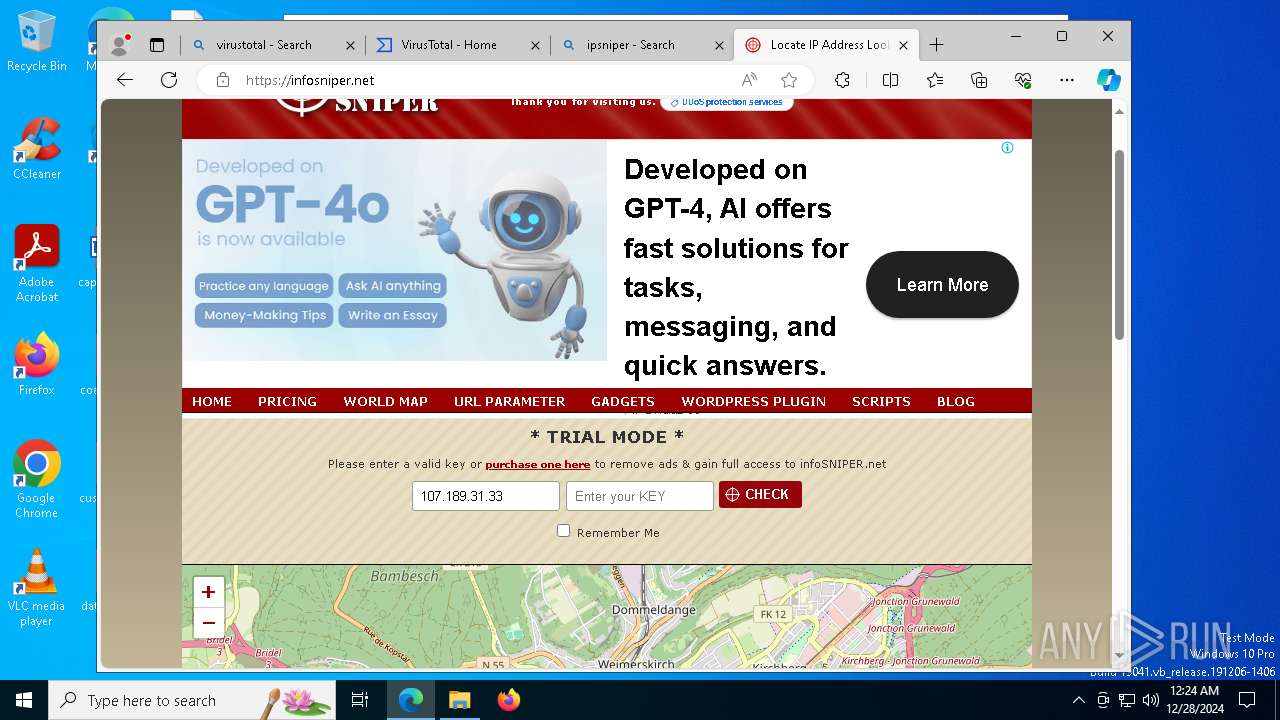Image resolution: width=1280 pixels, height=720 pixels.
Task: Open the BLOG menu item
Action: (x=956, y=401)
